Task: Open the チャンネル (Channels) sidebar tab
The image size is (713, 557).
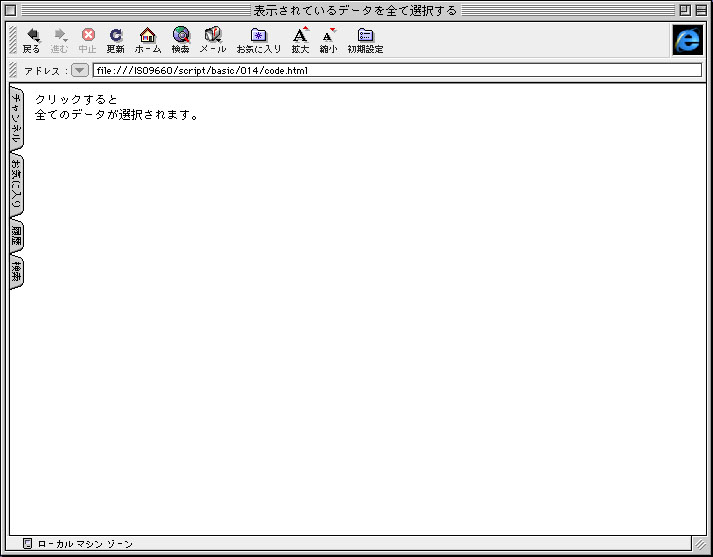Action: (15, 119)
